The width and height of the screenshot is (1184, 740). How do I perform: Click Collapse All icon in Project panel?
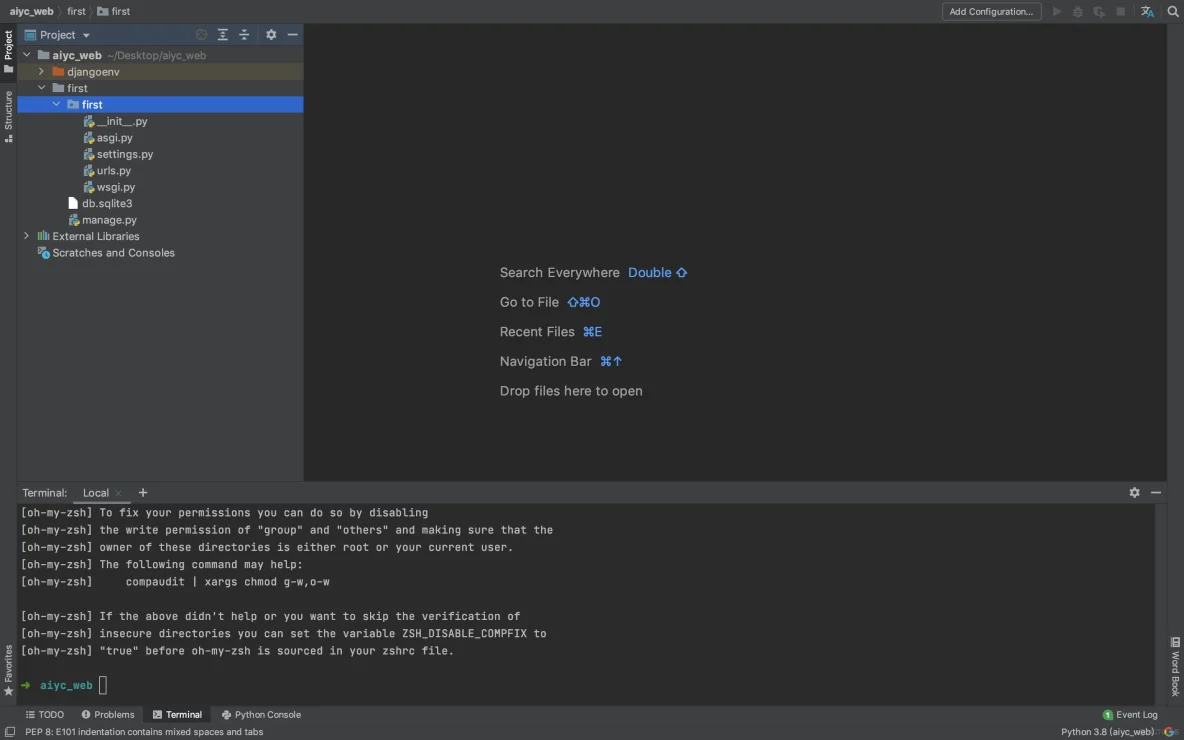(244, 35)
